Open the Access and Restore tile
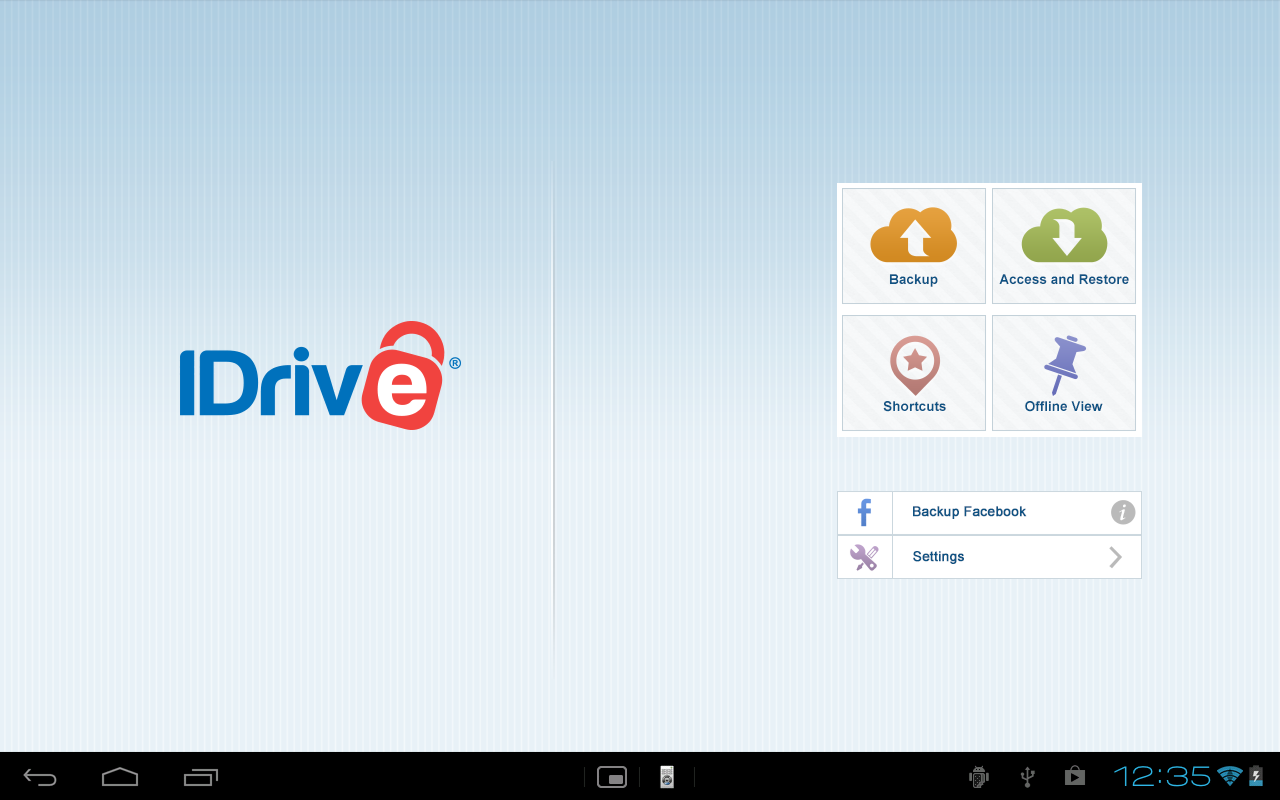This screenshot has width=1280, height=800. pyautogui.click(x=1064, y=246)
